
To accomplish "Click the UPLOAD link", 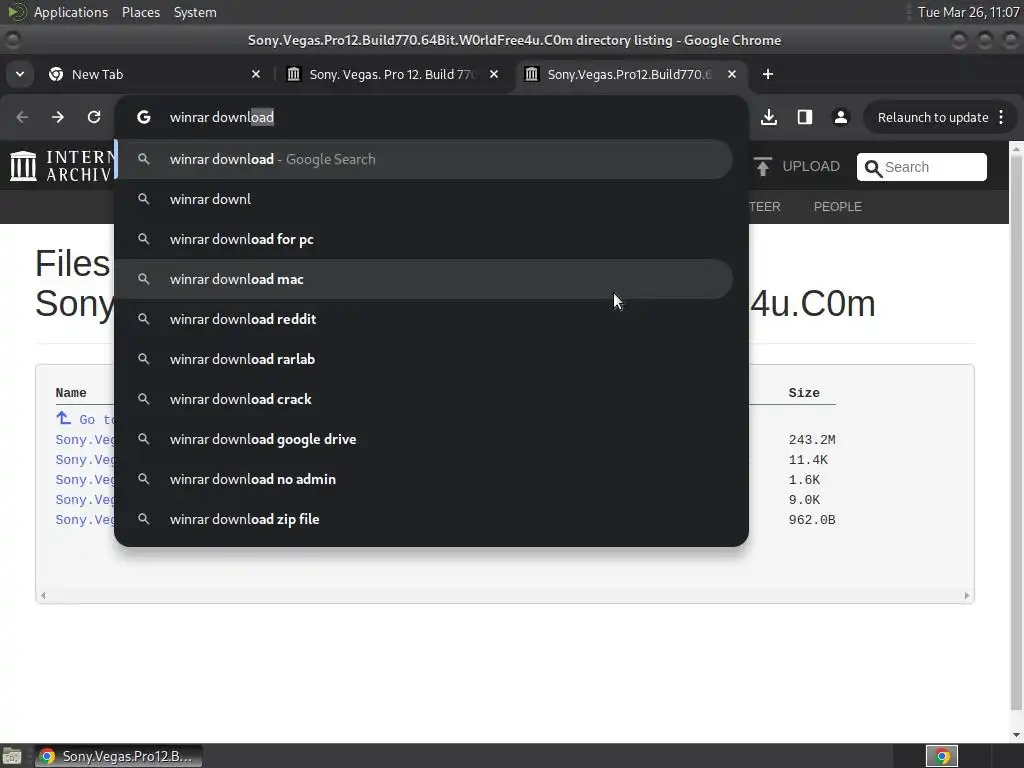I will pos(810,167).
